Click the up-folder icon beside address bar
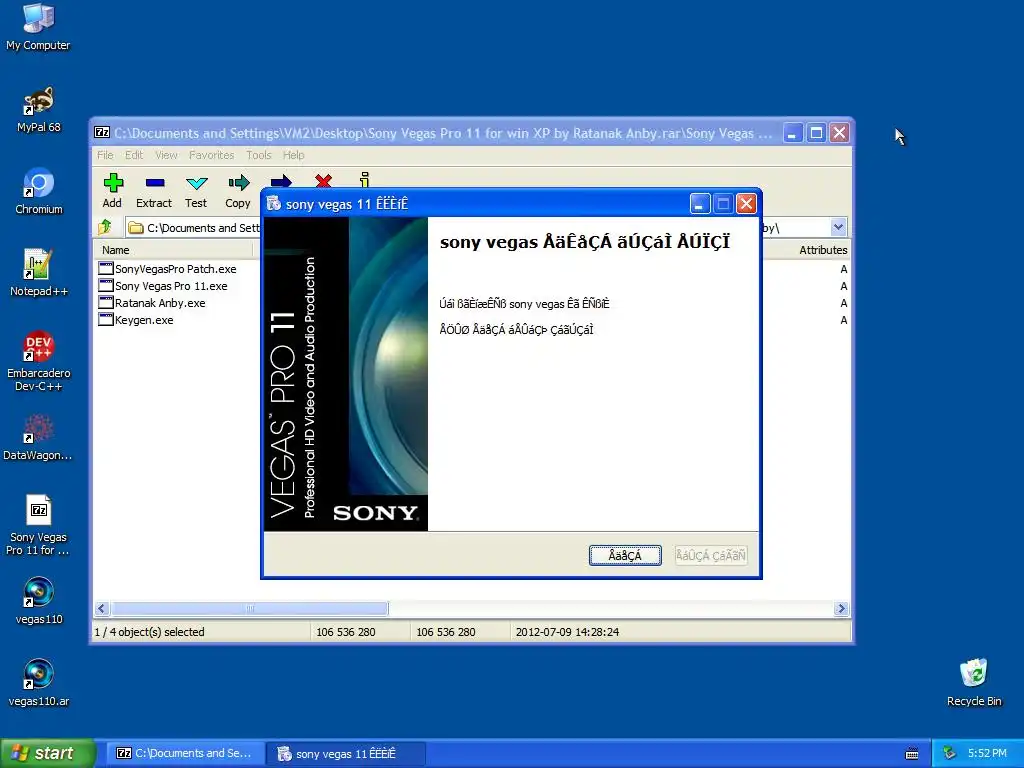 [105, 227]
